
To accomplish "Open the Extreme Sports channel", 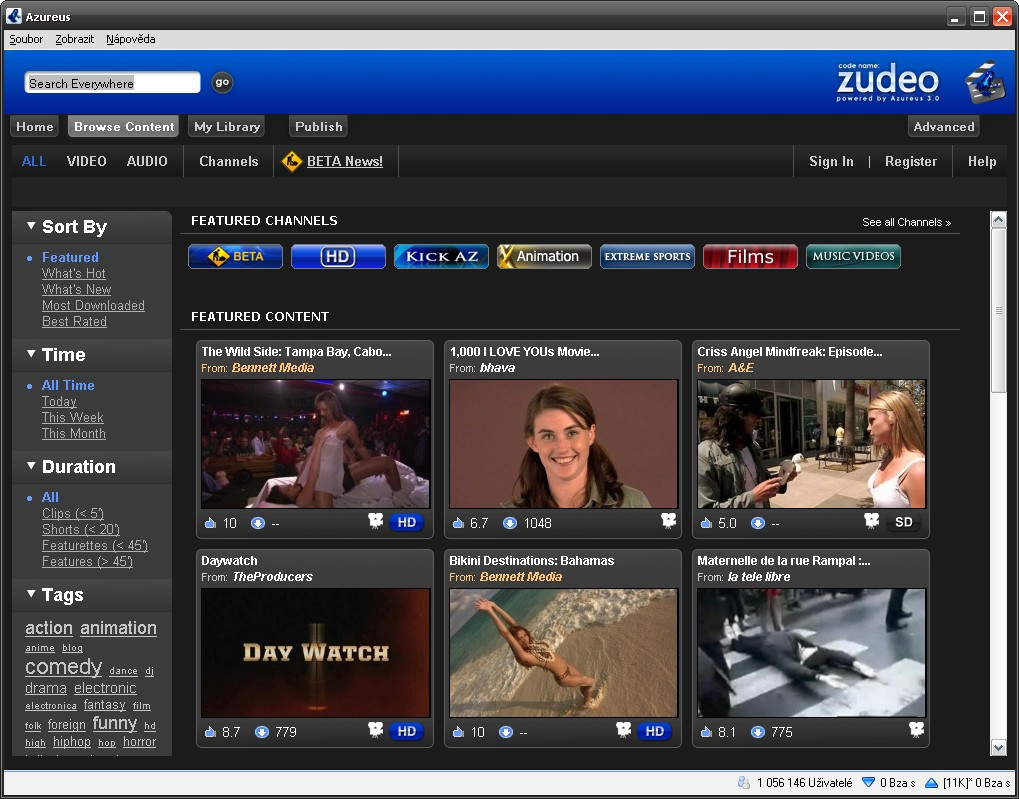I will click(x=647, y=256).
